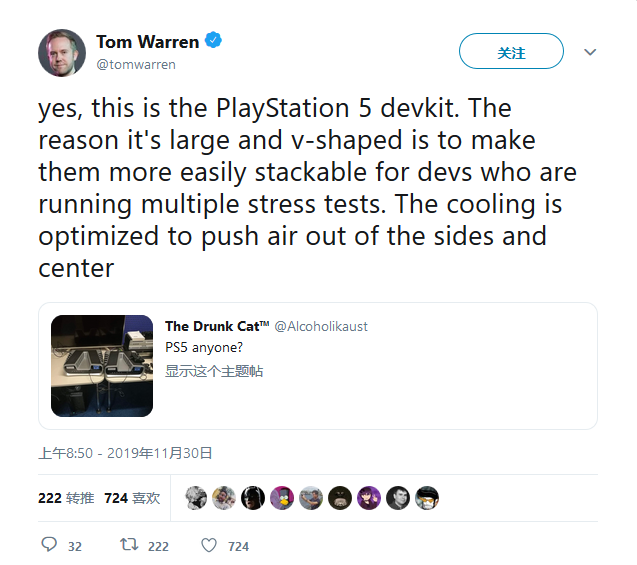637x565 pixels.
Task: Open the @tomwarren handle link
Action: [x=136, y=65]
